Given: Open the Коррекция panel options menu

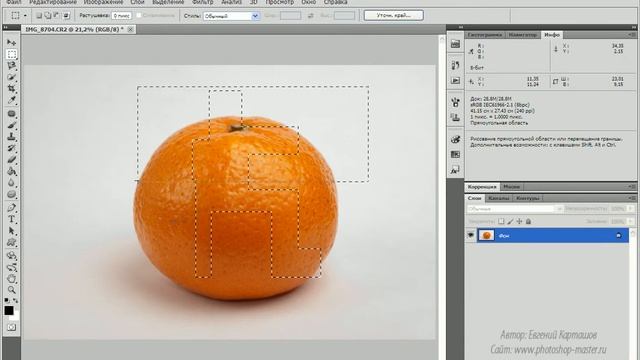Looking at the screenshot, I should [632, 187].
